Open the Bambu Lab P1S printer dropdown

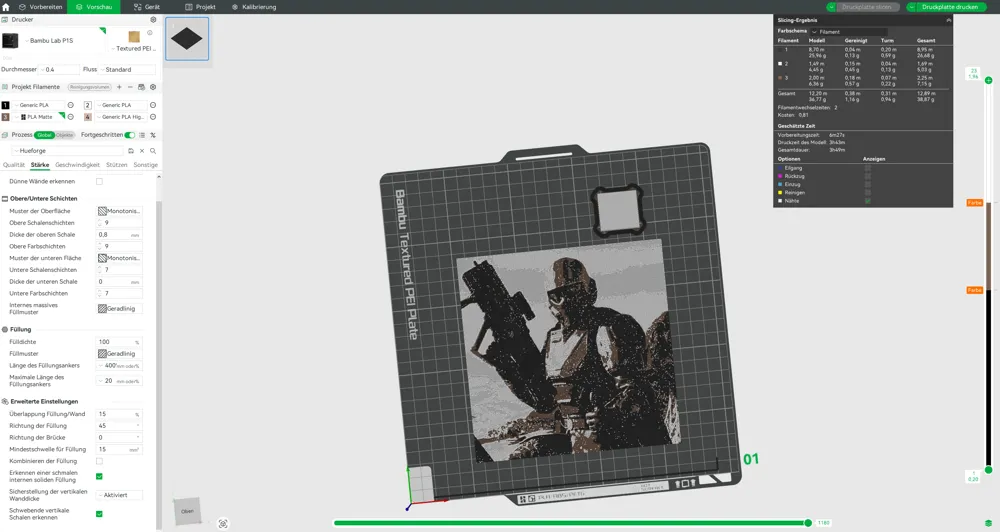52,41
